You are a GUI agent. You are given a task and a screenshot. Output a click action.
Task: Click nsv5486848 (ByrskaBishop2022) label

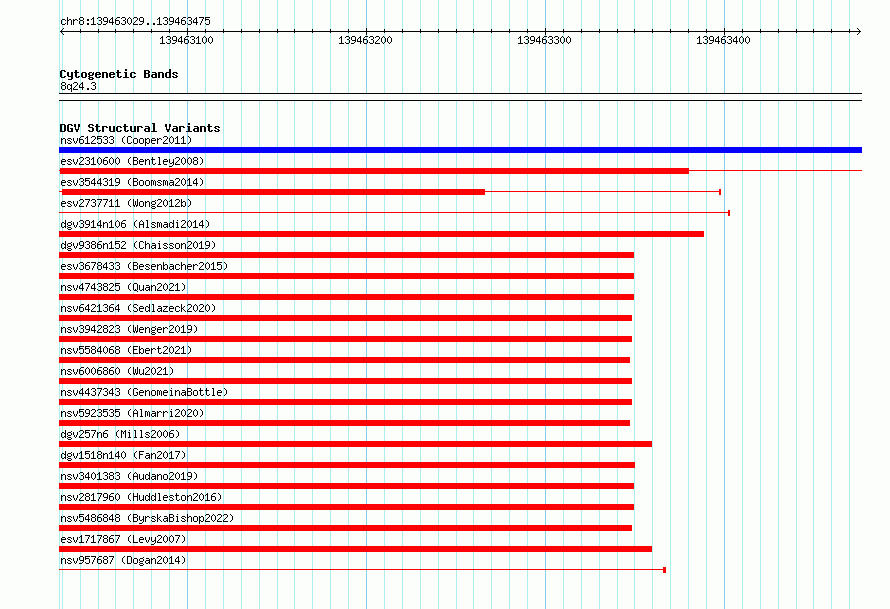coord(147,518)
